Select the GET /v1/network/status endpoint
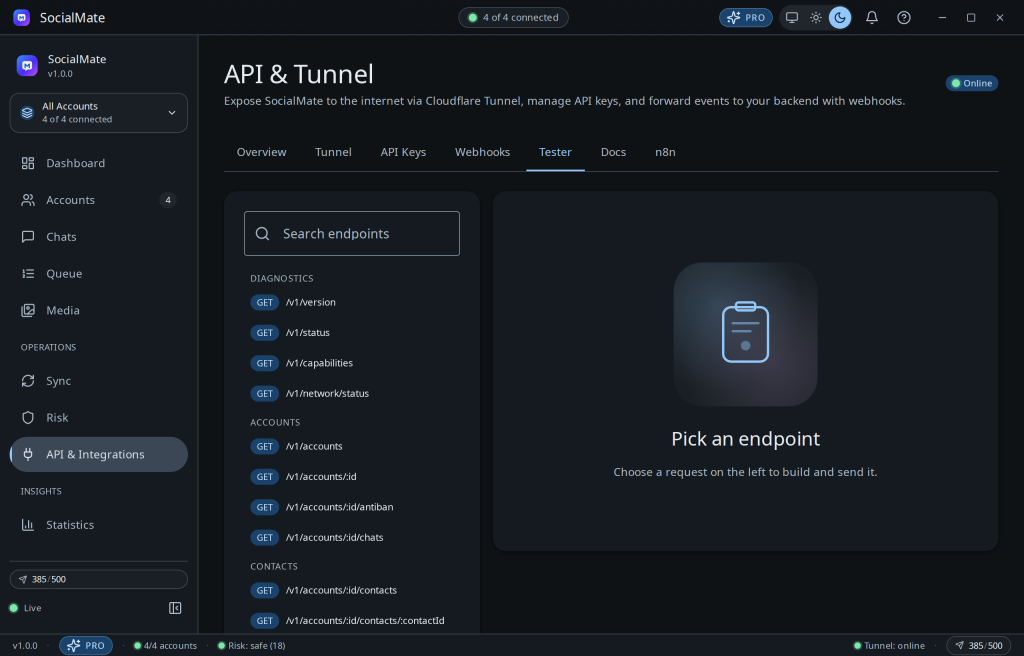This screenshot has width=1024, height=656. [352, 393]
